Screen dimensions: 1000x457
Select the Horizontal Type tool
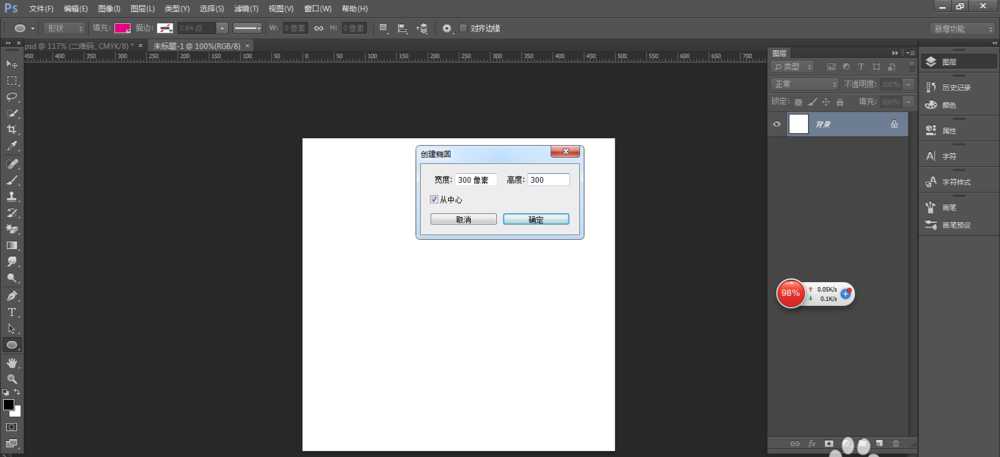coord(12,312)
